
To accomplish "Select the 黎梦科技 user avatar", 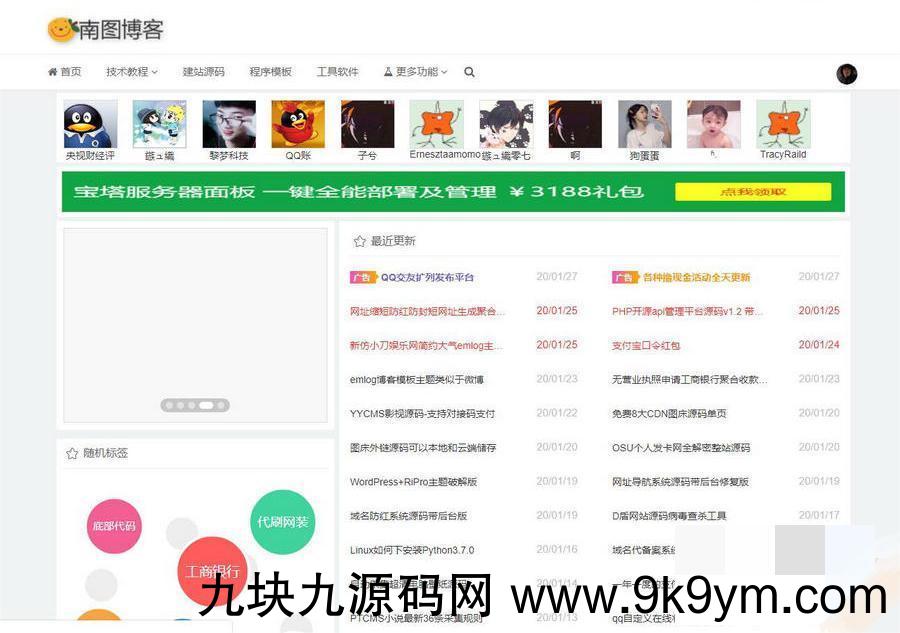I will click(229, 125).
